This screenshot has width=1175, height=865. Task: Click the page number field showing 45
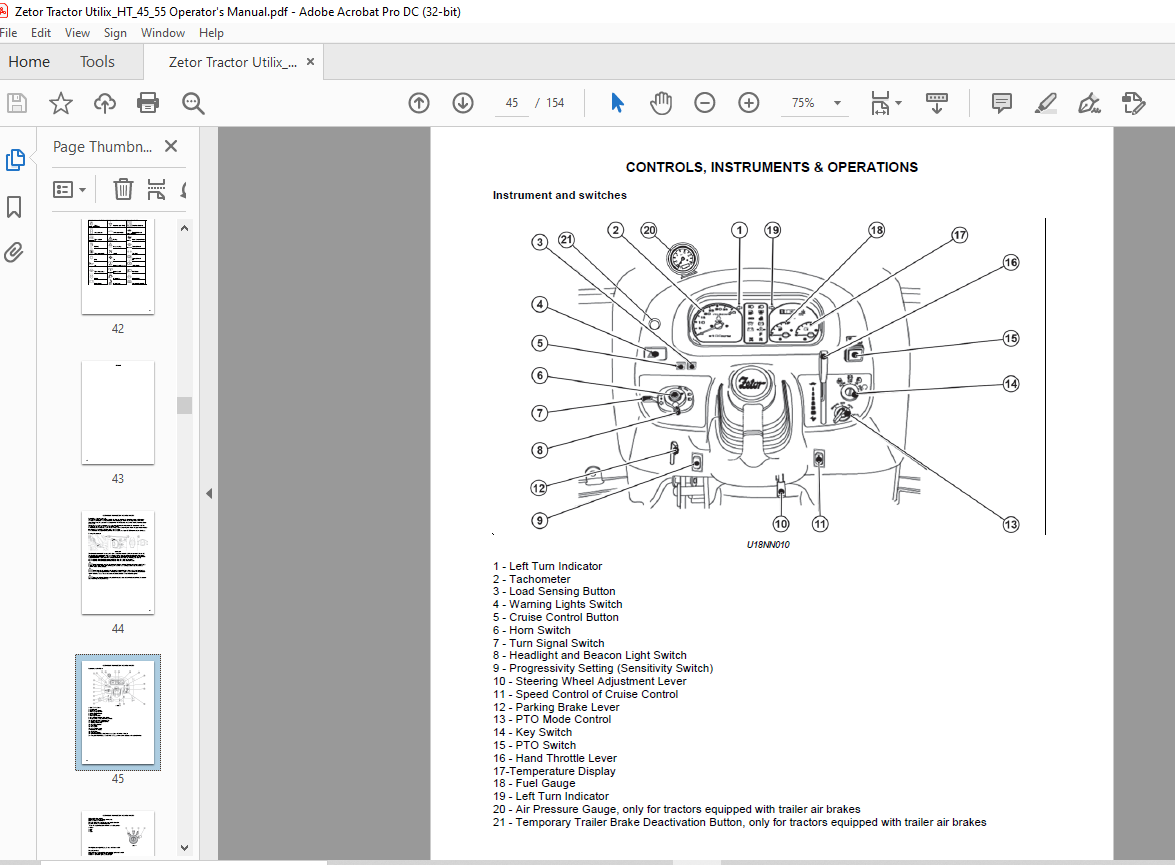click(x=512, y=103)
